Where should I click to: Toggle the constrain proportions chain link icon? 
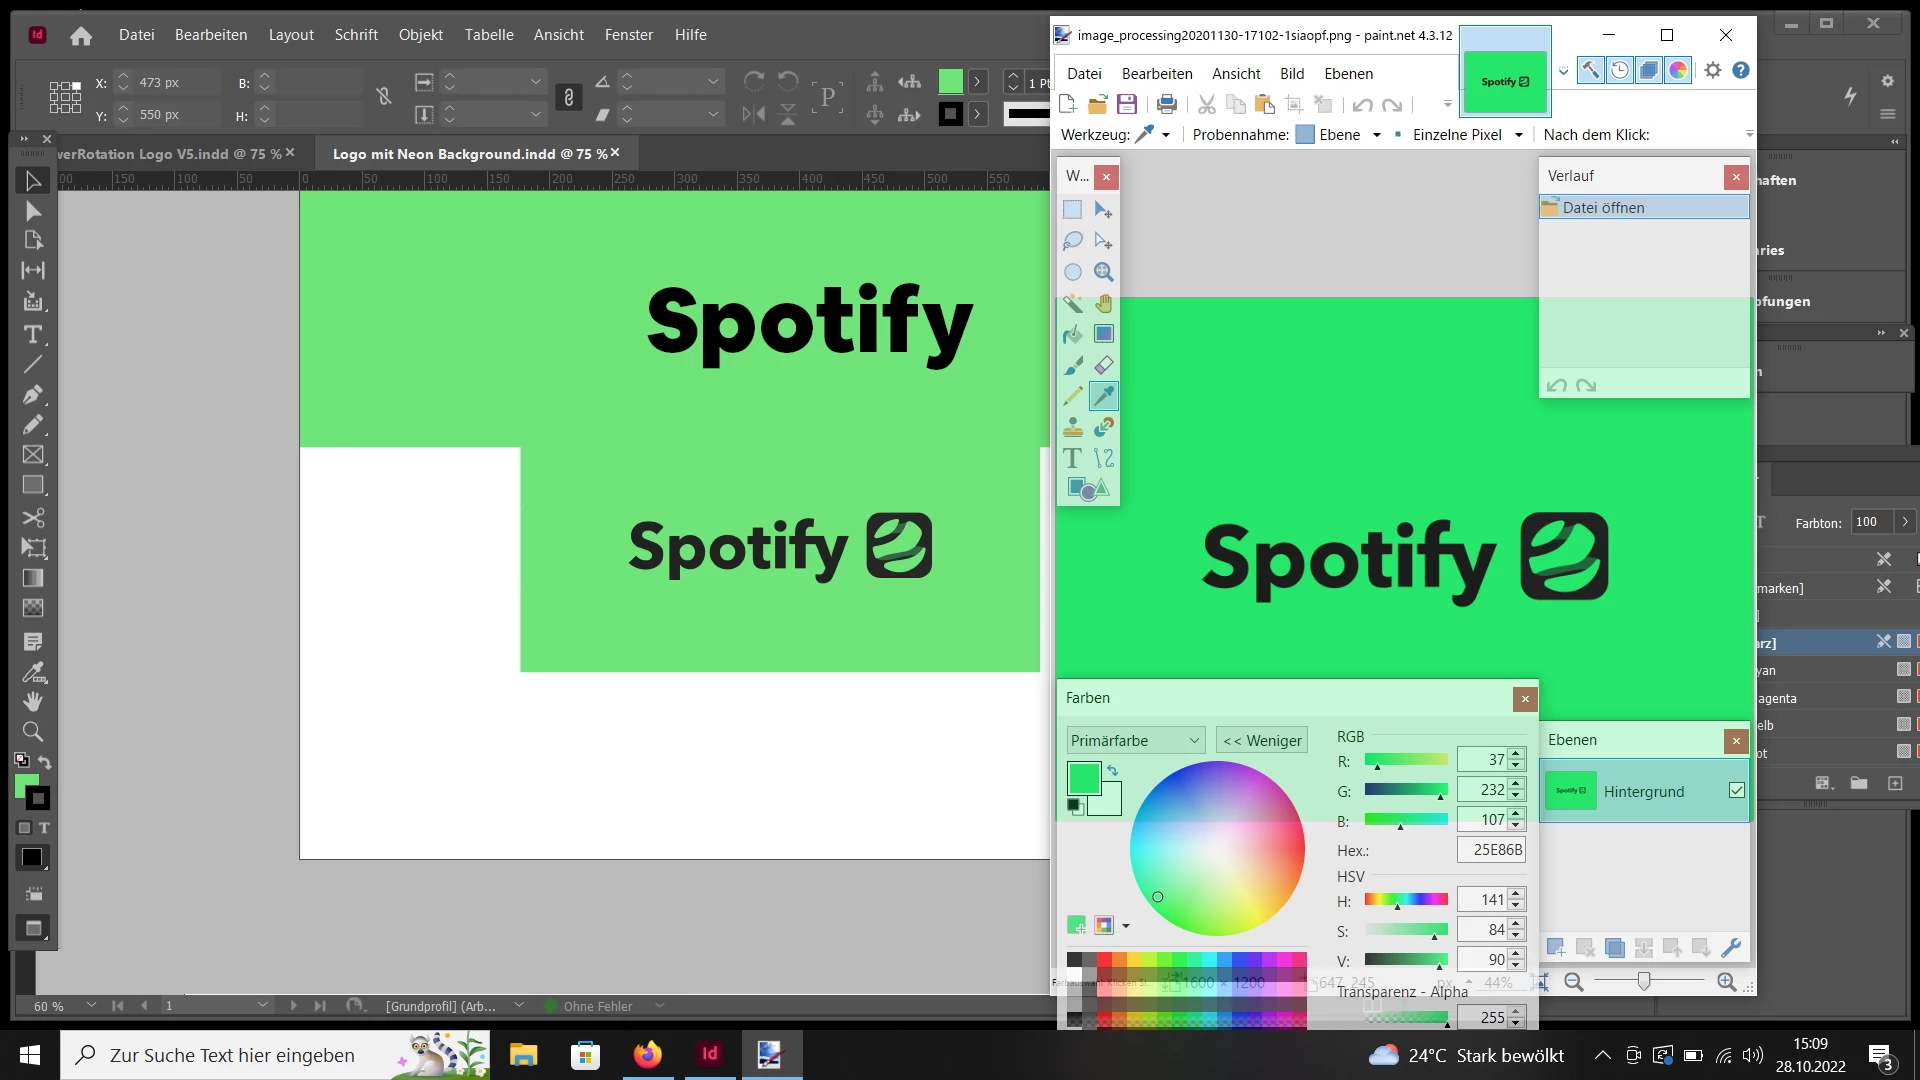tap(383, 96)
